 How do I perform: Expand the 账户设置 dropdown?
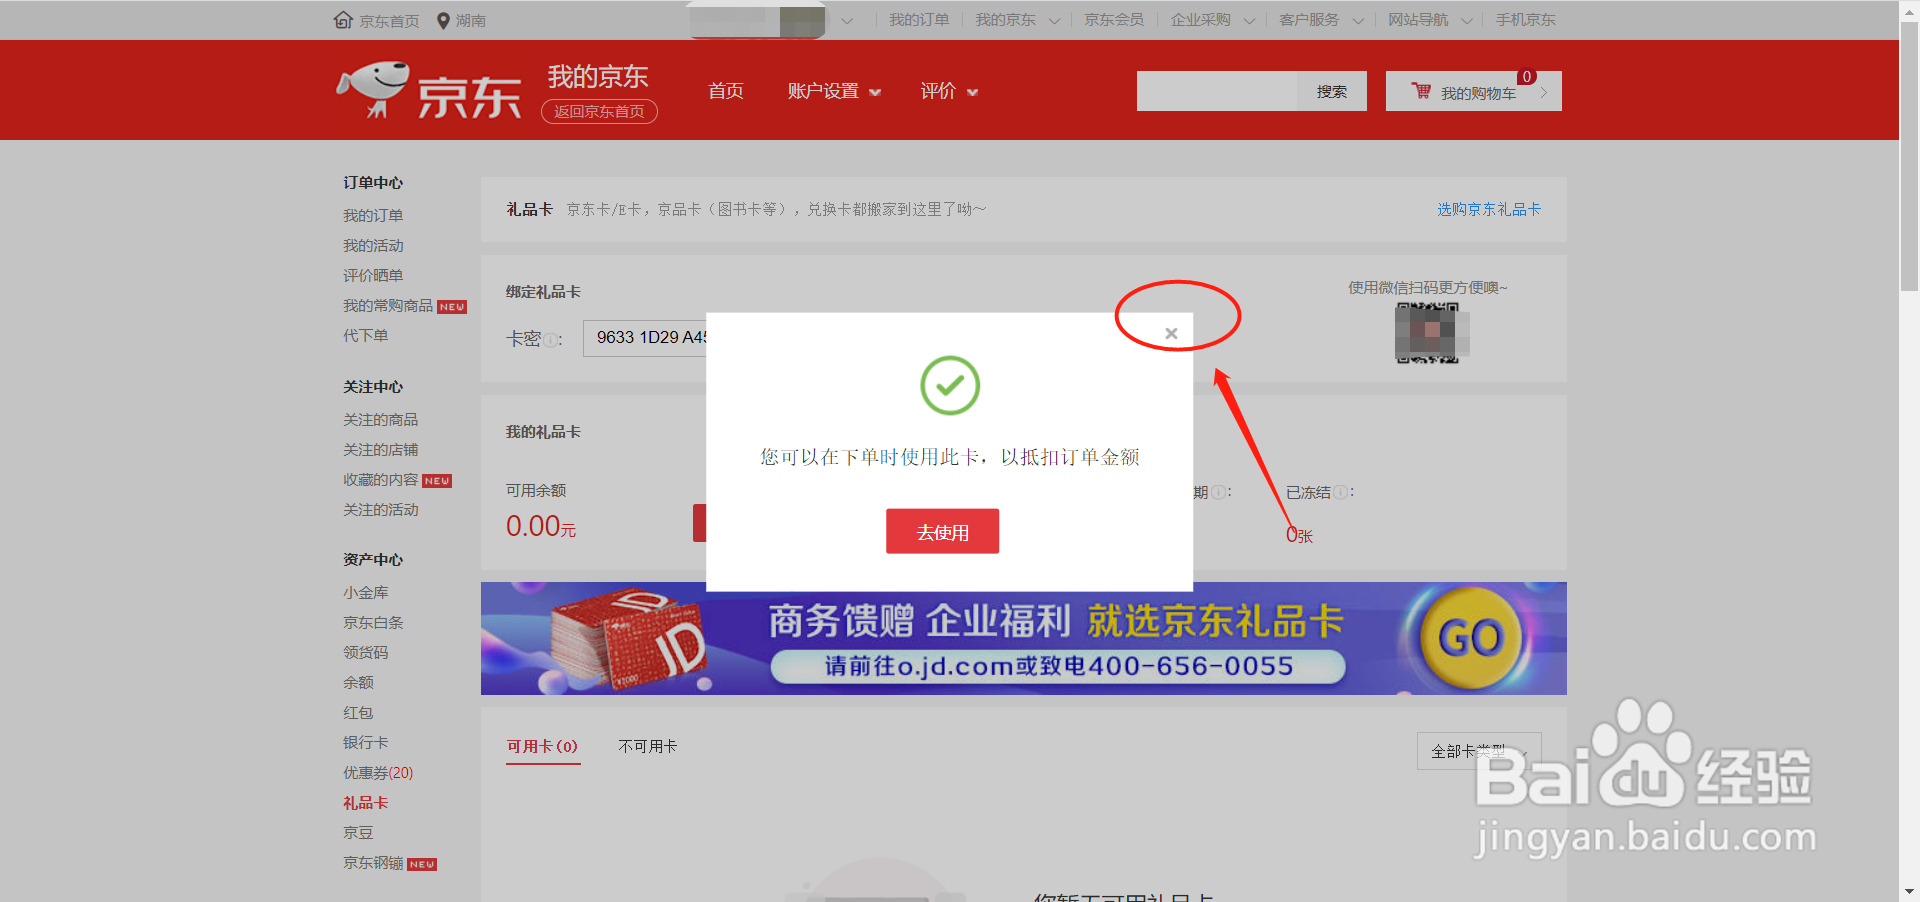point(834,91)
